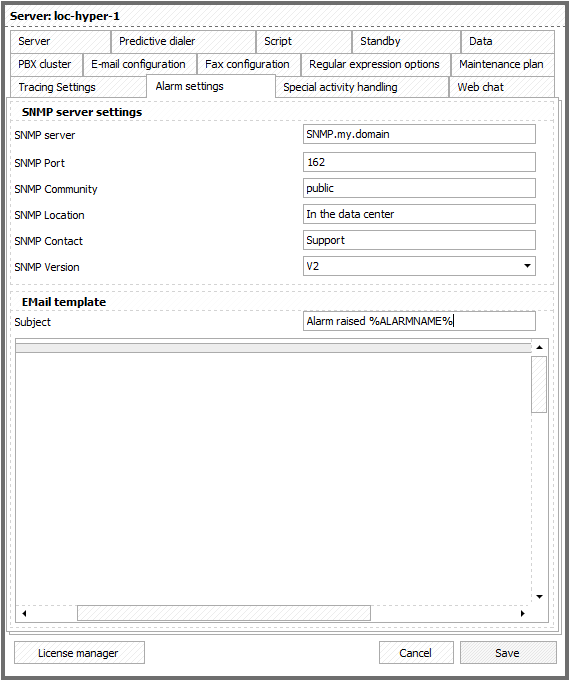
Task: Click the horizontal scrollbar right arrow
Action: (x=523, y=613)
